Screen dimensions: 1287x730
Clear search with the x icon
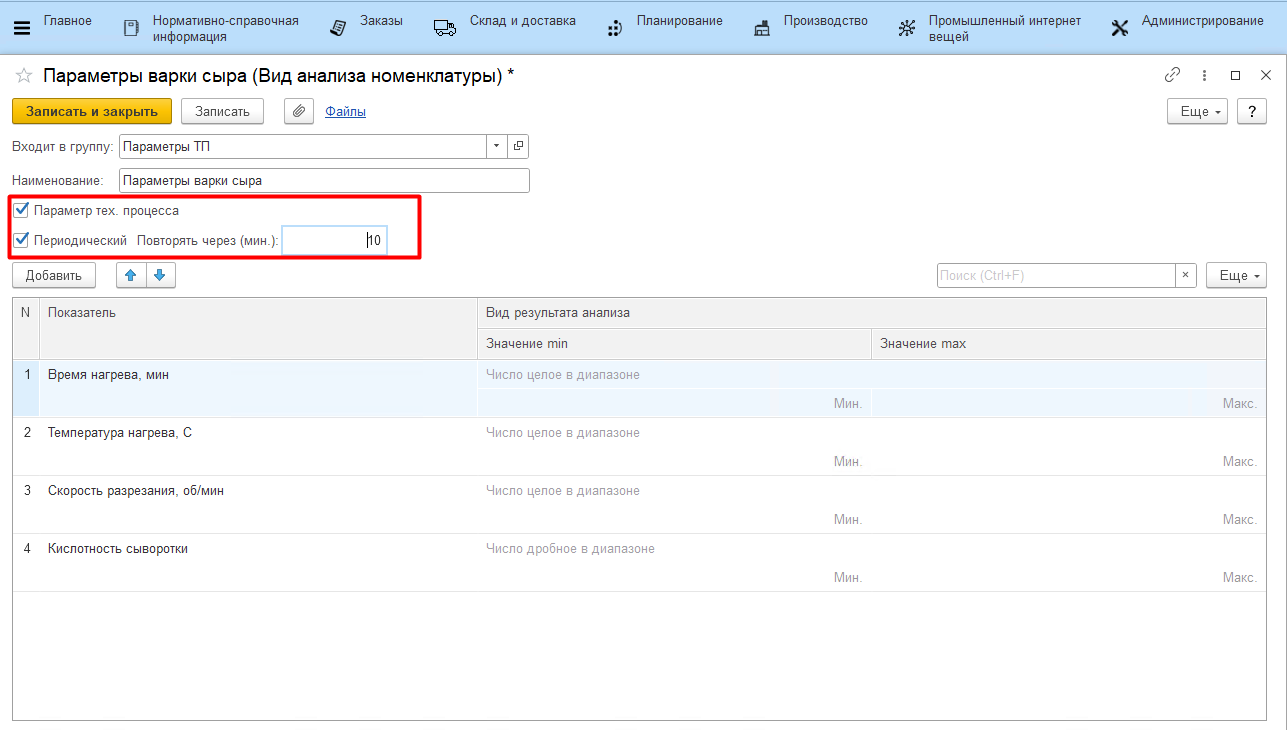(x=1185, y=275)
